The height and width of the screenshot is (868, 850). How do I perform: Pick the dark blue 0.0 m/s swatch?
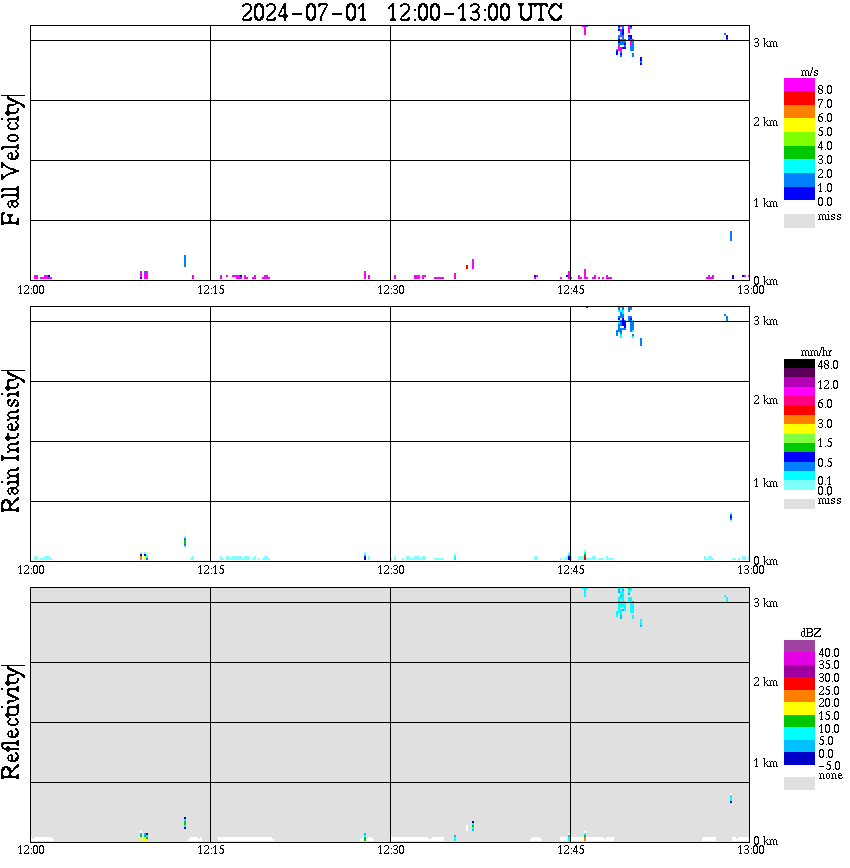[x=799, y=194]
